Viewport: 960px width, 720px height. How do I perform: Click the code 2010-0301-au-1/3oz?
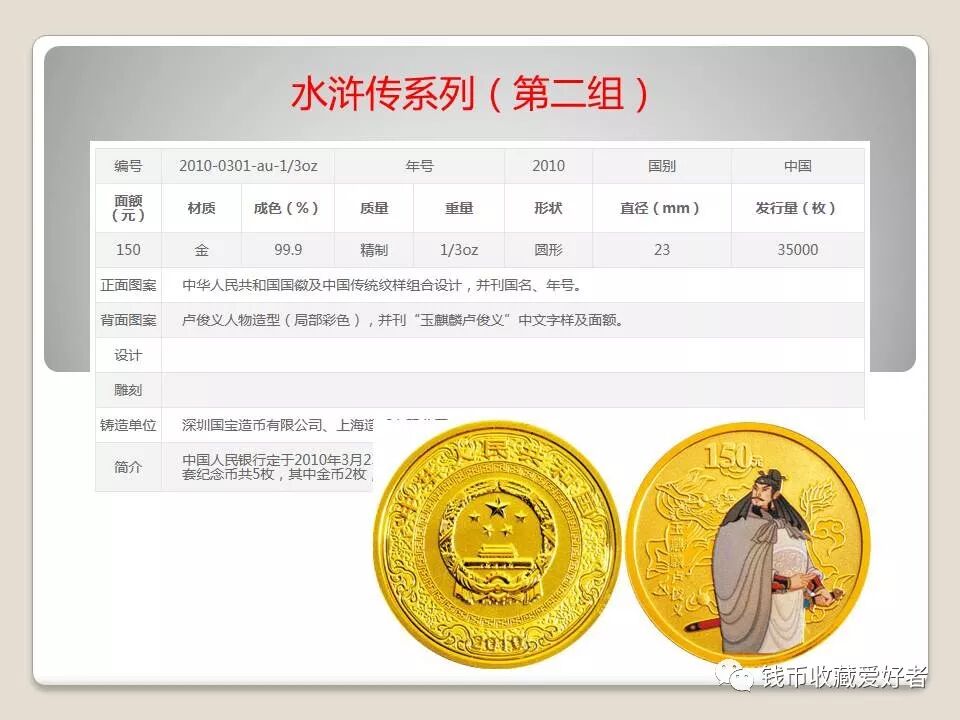coord(248,166)
